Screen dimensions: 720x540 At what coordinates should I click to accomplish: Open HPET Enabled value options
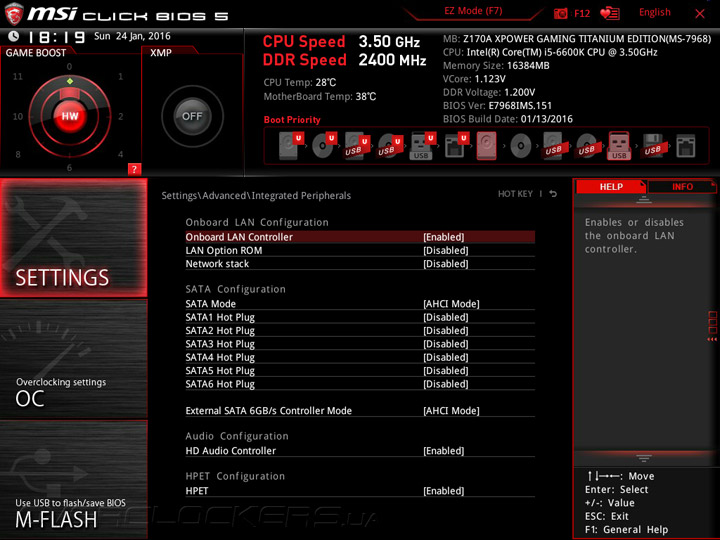point(444,491)
